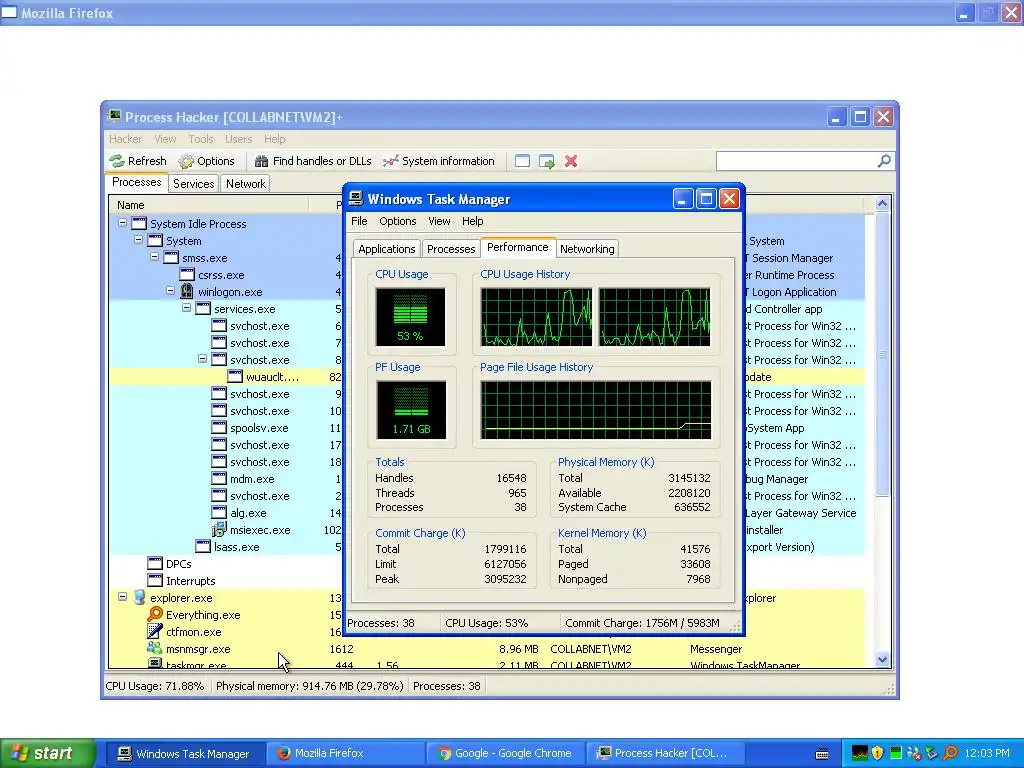Click the on-screen keyboard taskbar icon

(822, 754)
